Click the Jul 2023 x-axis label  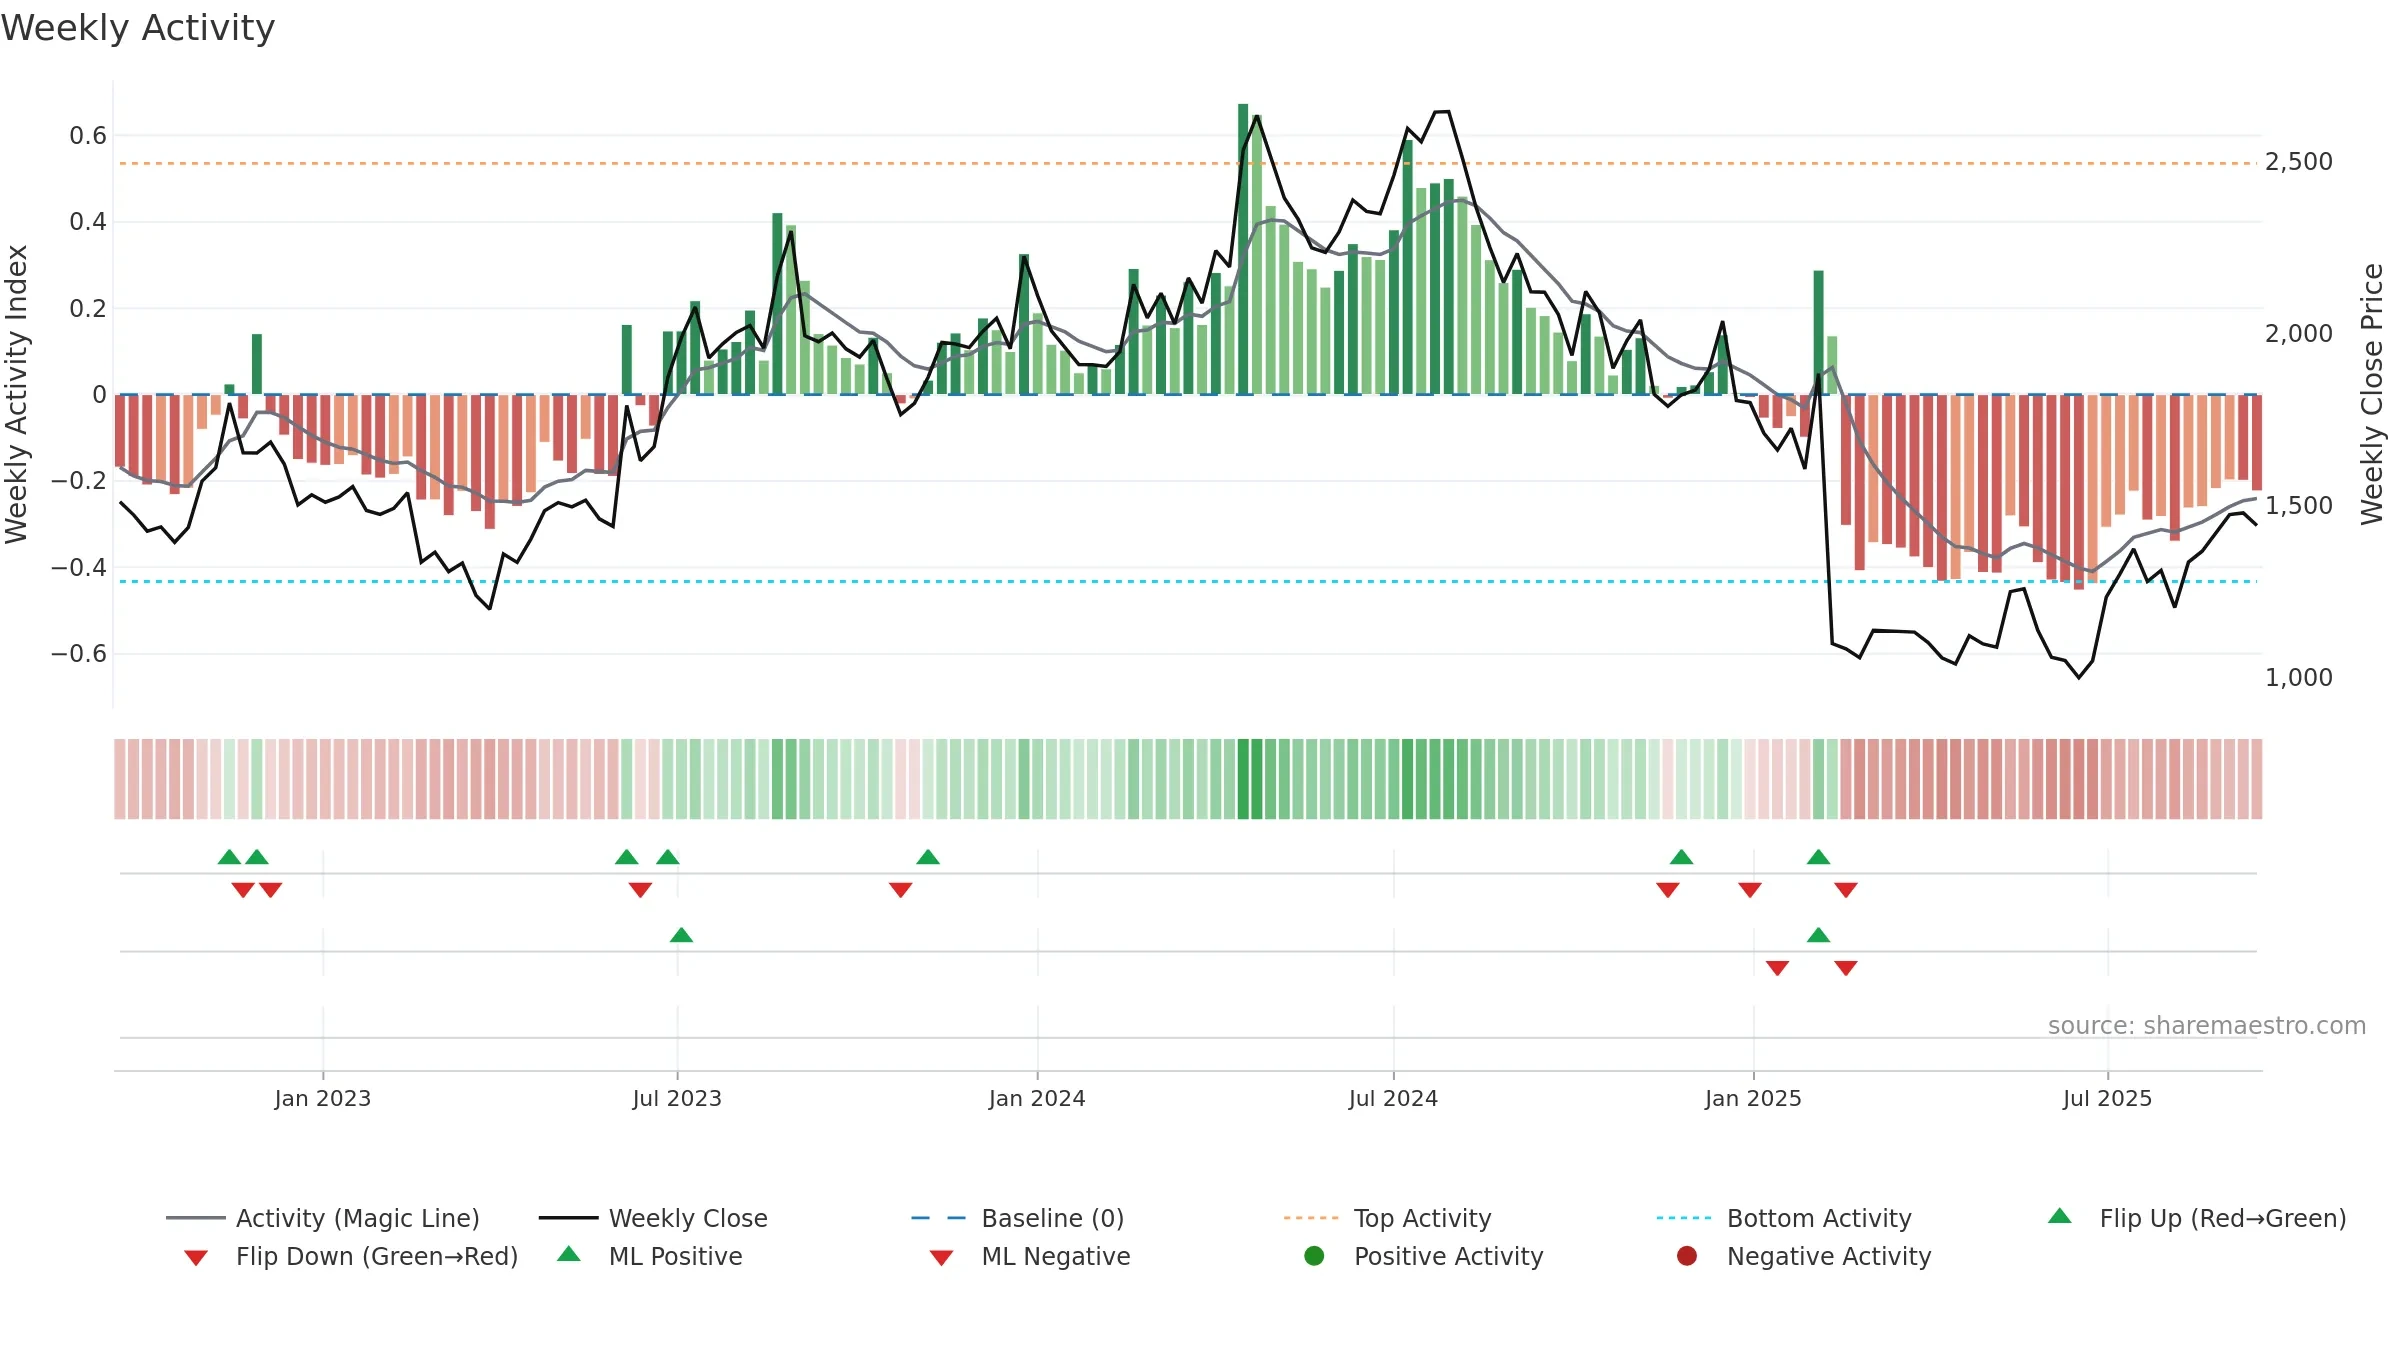677,1099
